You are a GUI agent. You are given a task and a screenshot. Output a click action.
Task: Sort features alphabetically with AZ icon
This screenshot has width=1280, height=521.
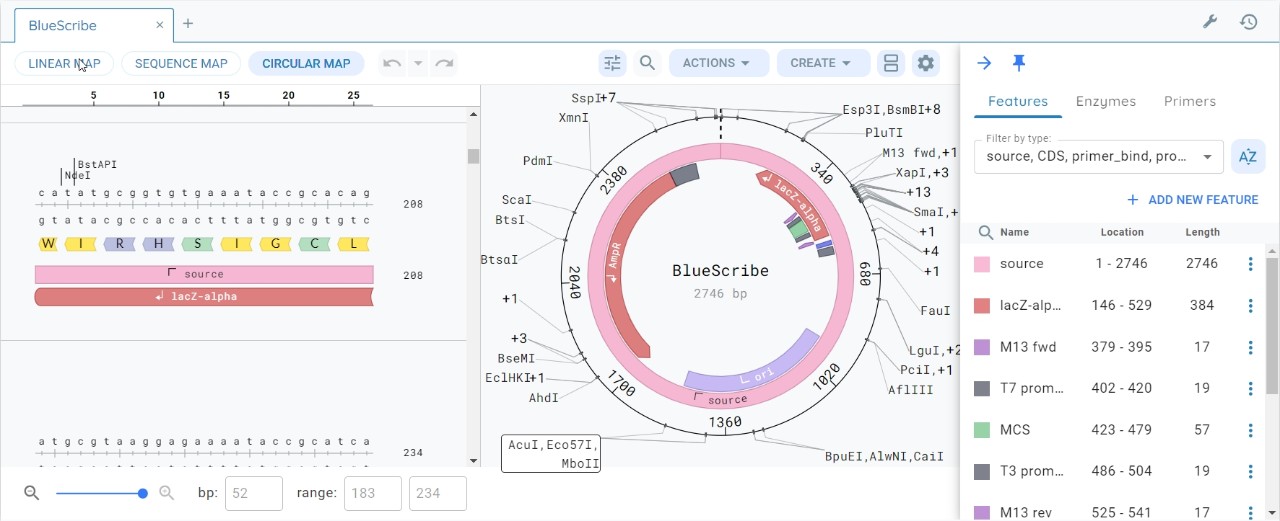[x=1247, y=156]
